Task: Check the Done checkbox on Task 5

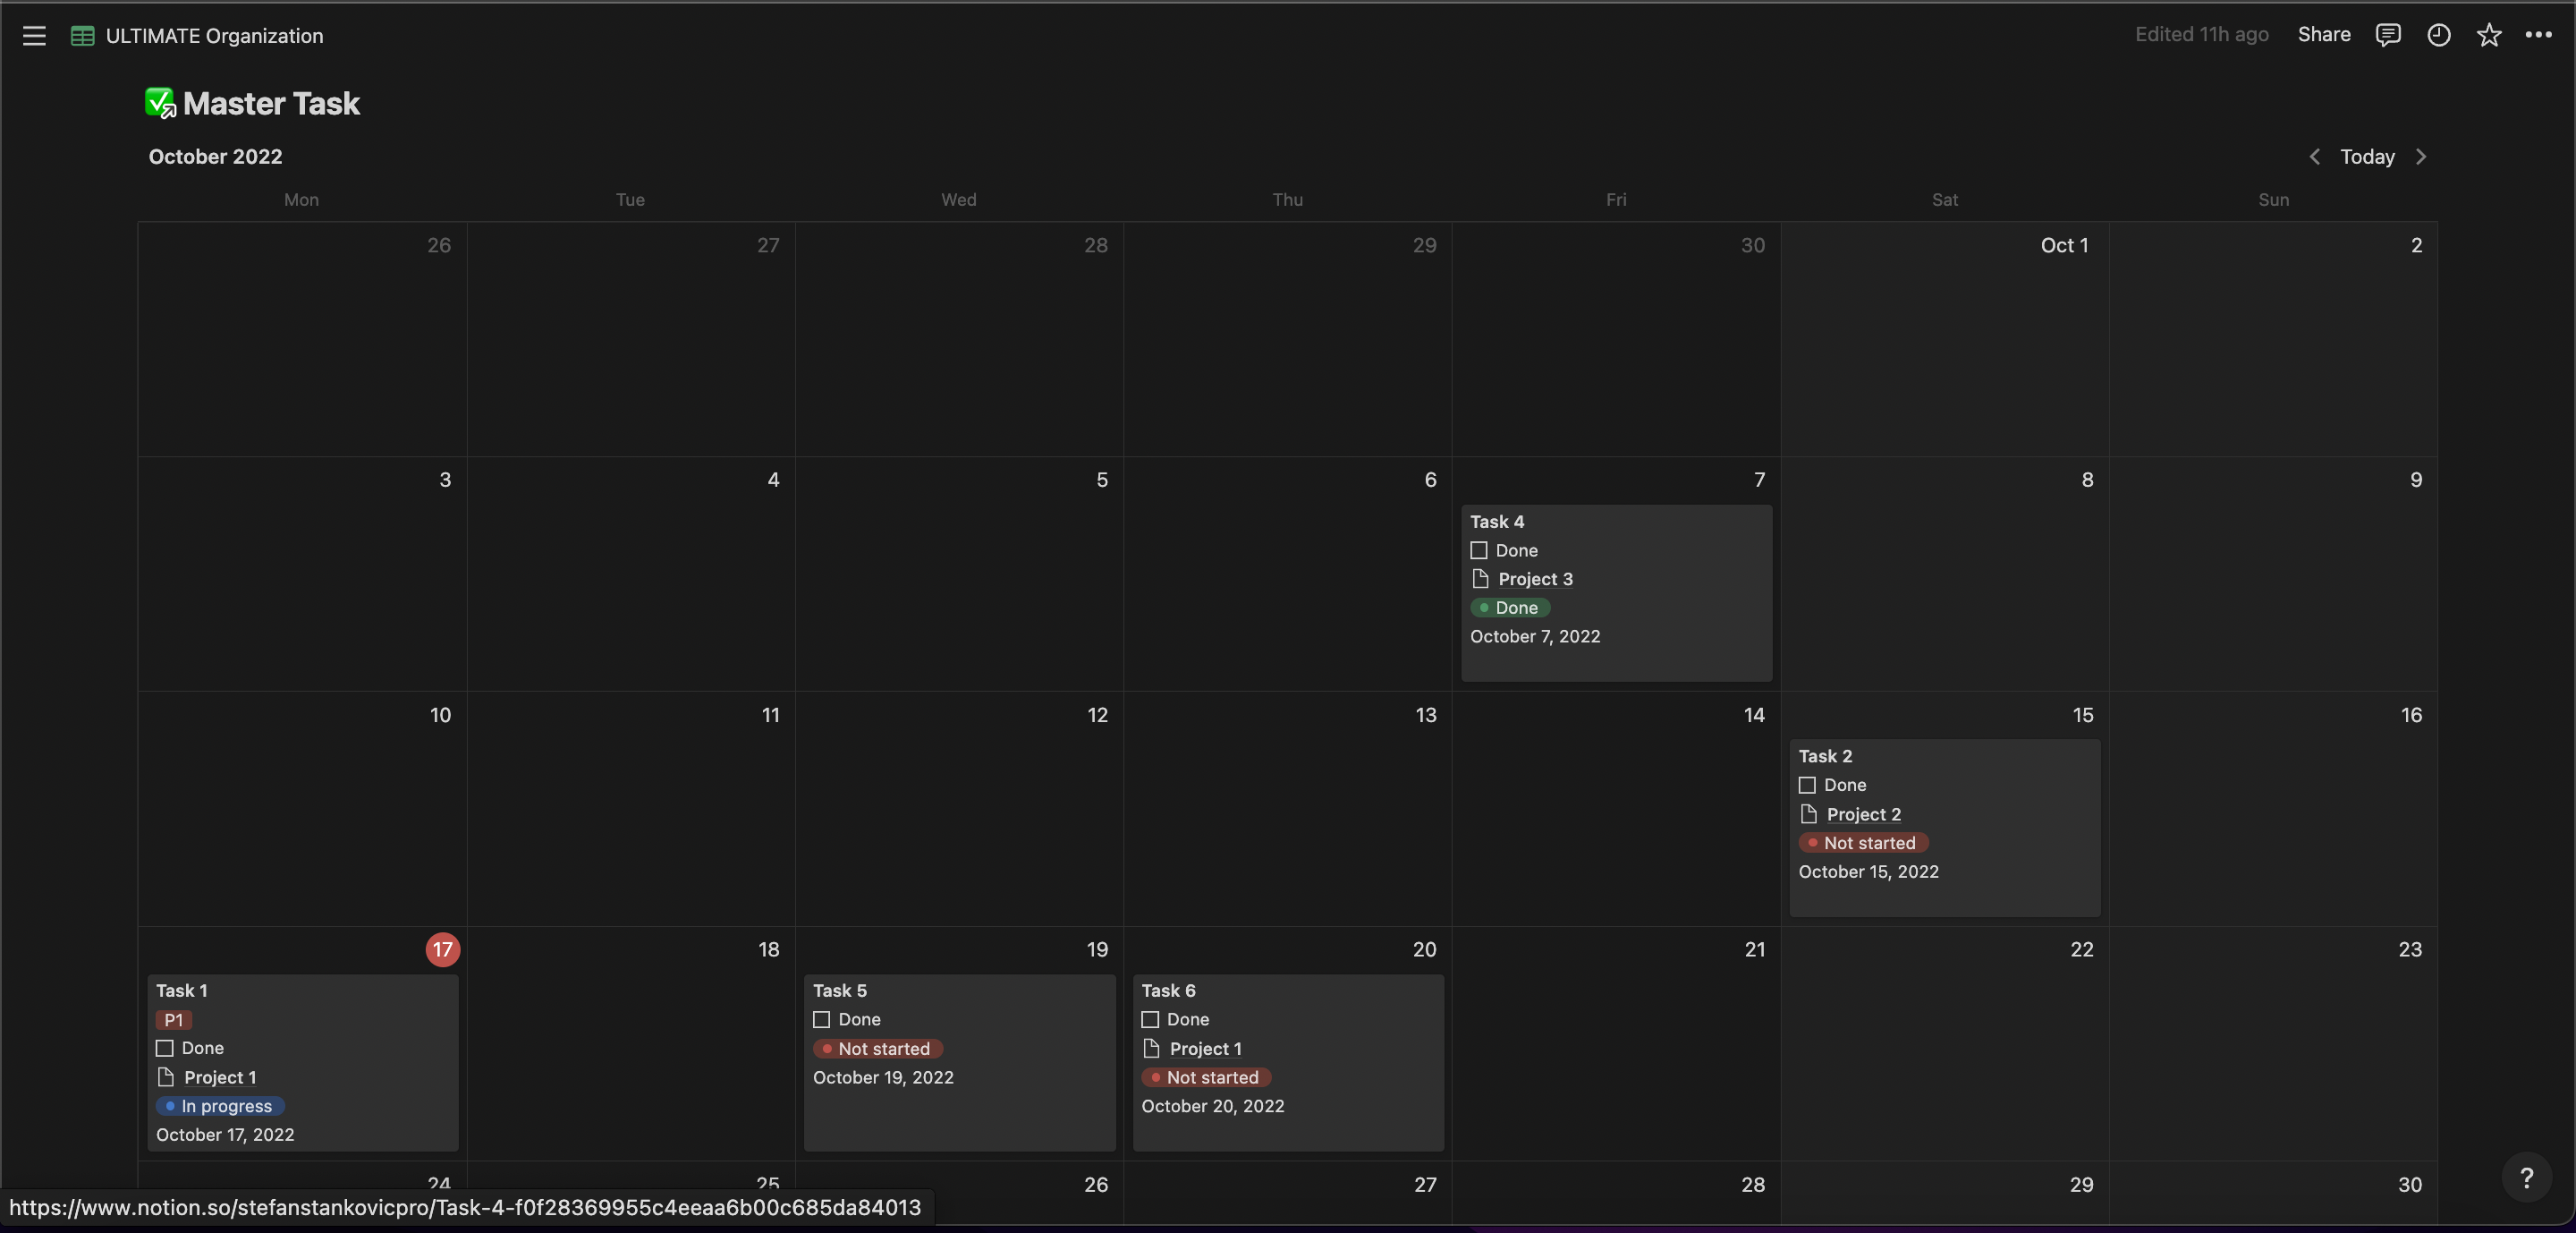Action: (x=821, y=1019)
